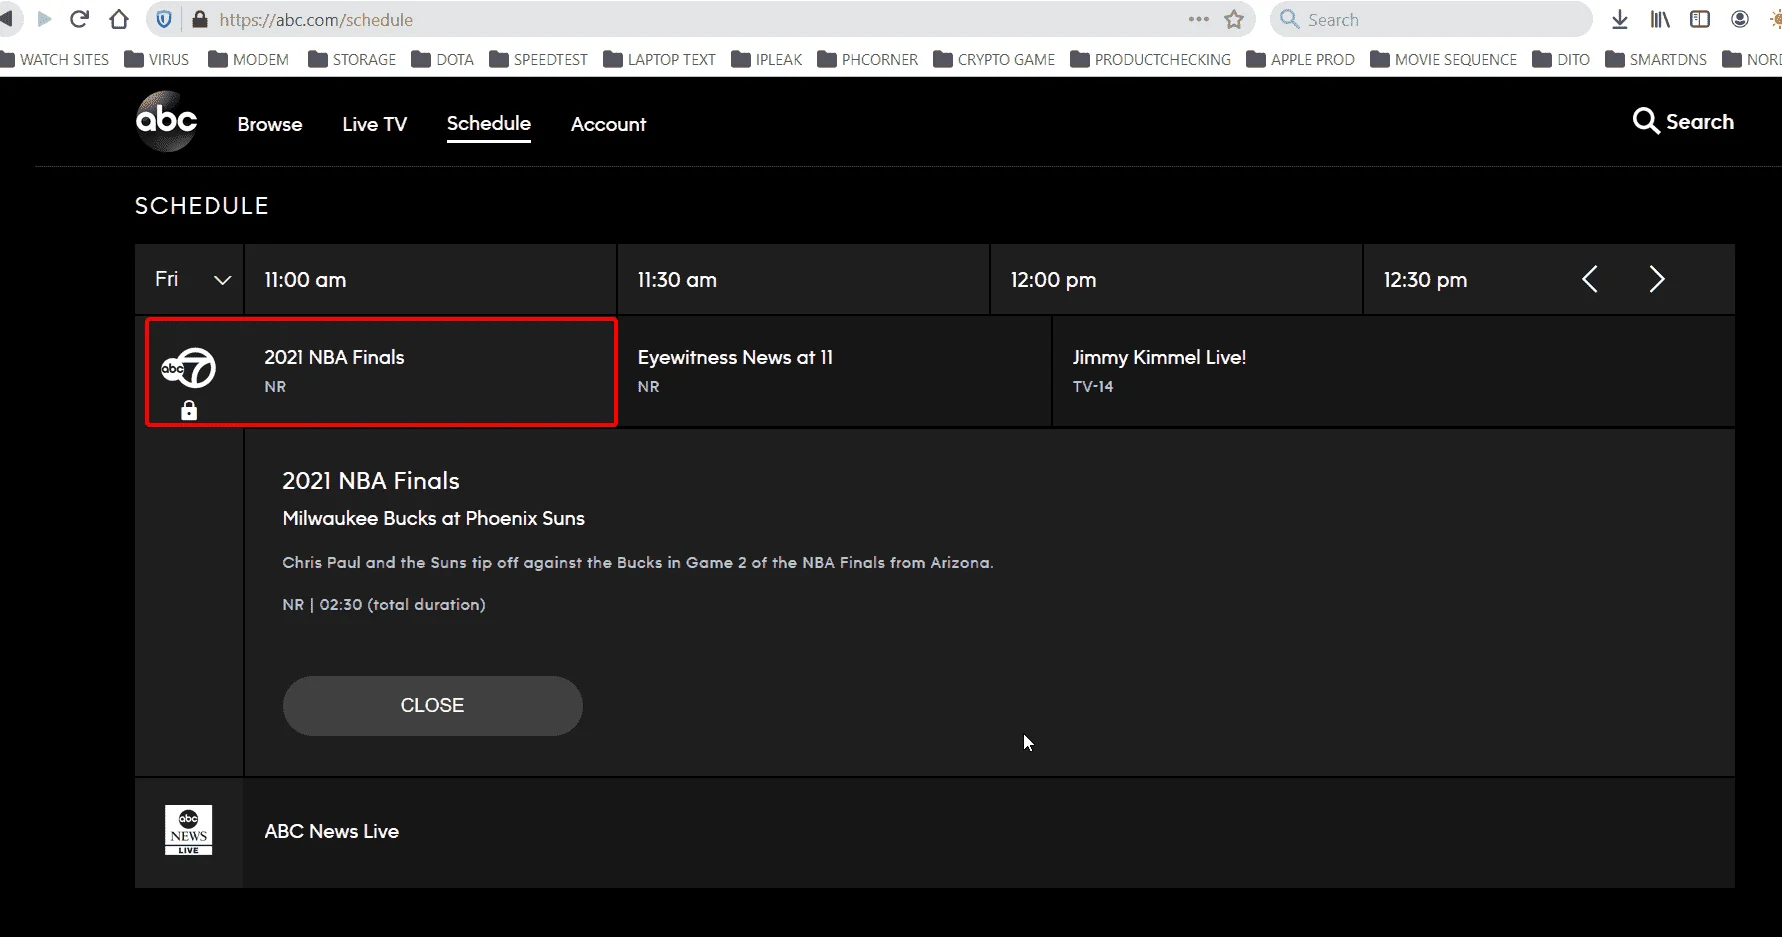Image resolution: width=1782 pixels, height=937 pixels.
Task: Click the 12:30 pm time header
Action: (1425, 280)
